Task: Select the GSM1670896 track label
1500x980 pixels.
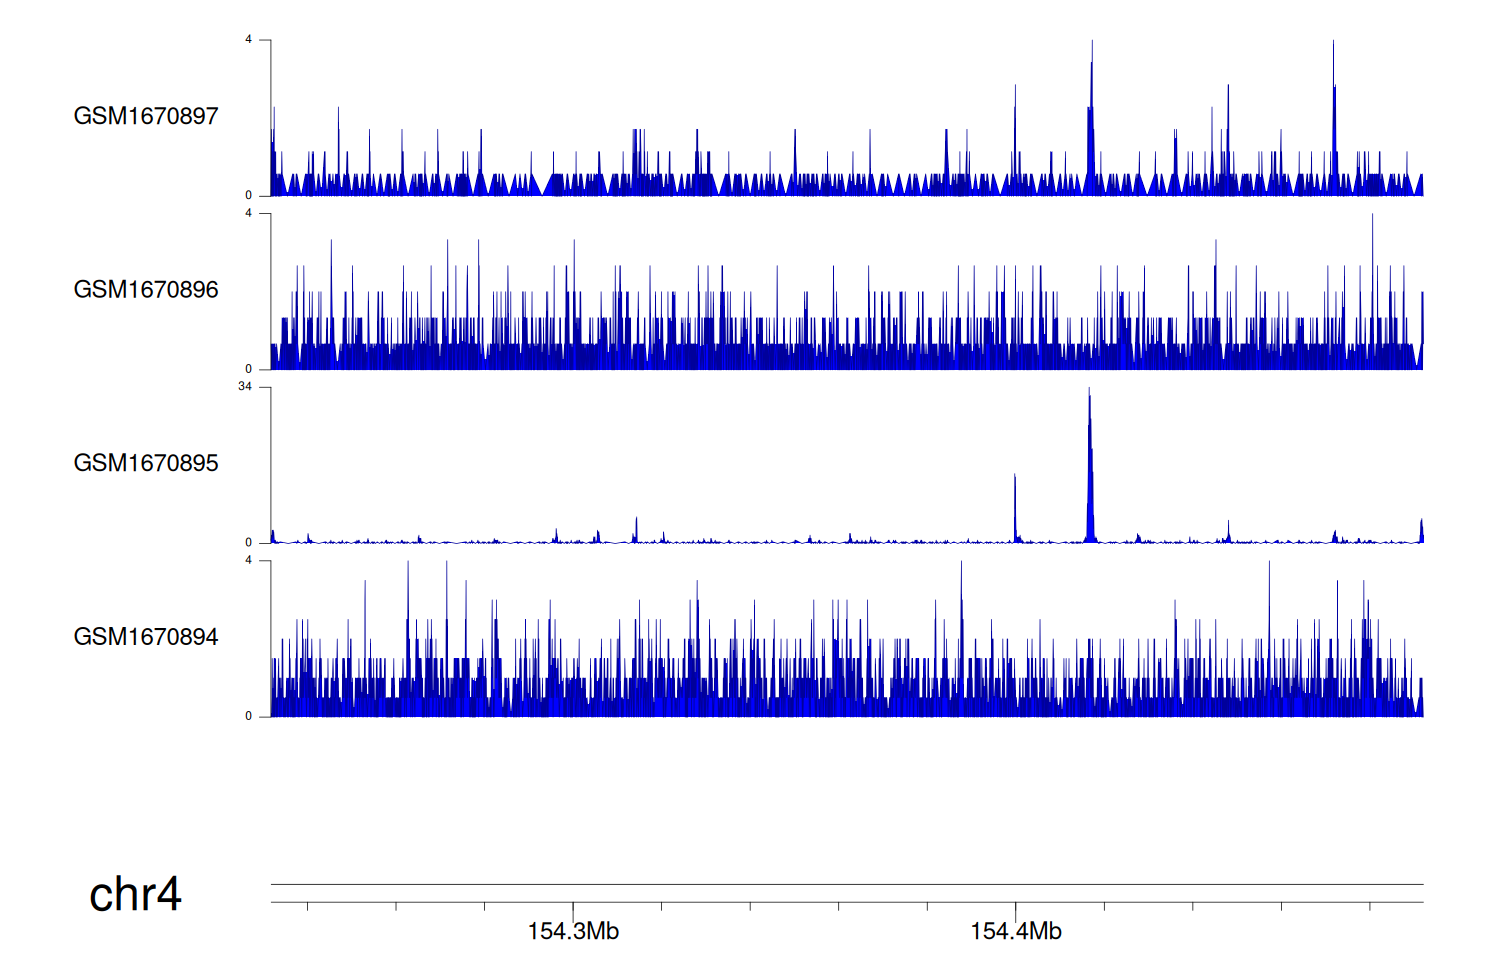Action: 146,290
